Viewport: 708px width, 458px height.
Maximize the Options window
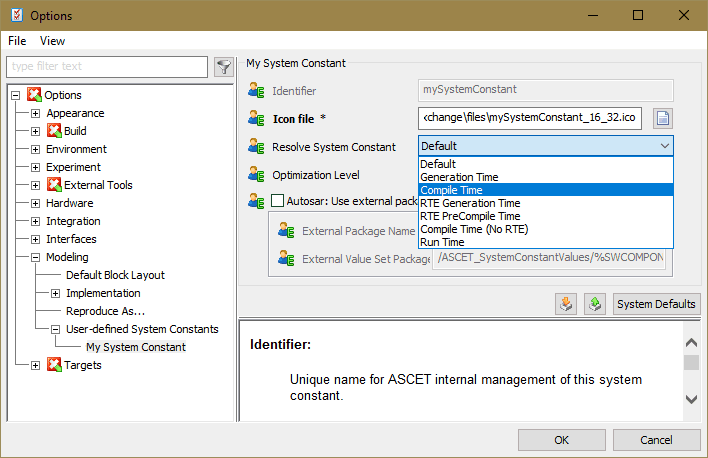(638, 15)
